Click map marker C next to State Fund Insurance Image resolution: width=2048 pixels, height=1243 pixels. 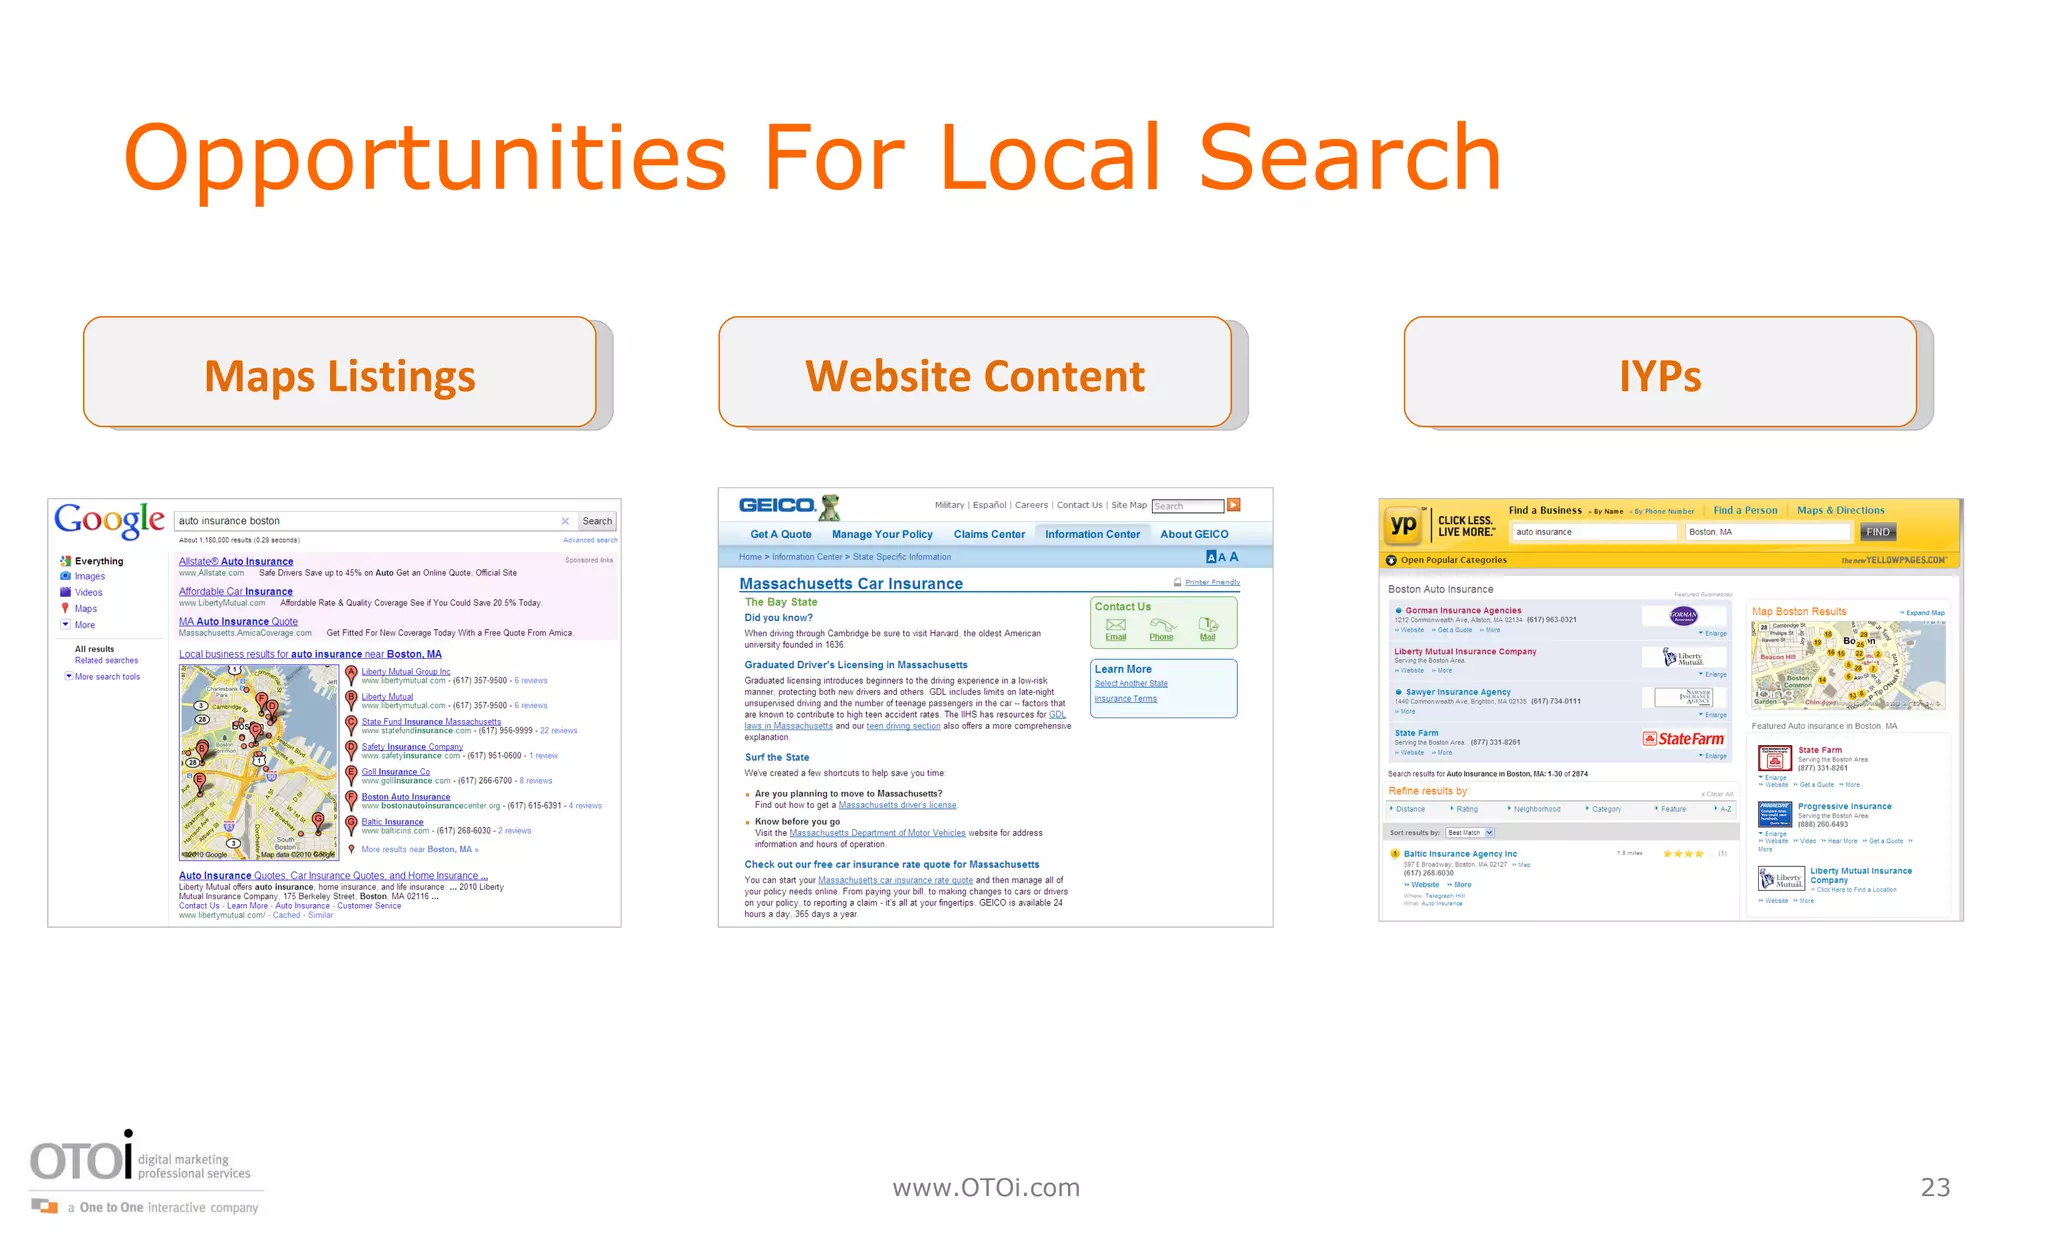(351, 725)
